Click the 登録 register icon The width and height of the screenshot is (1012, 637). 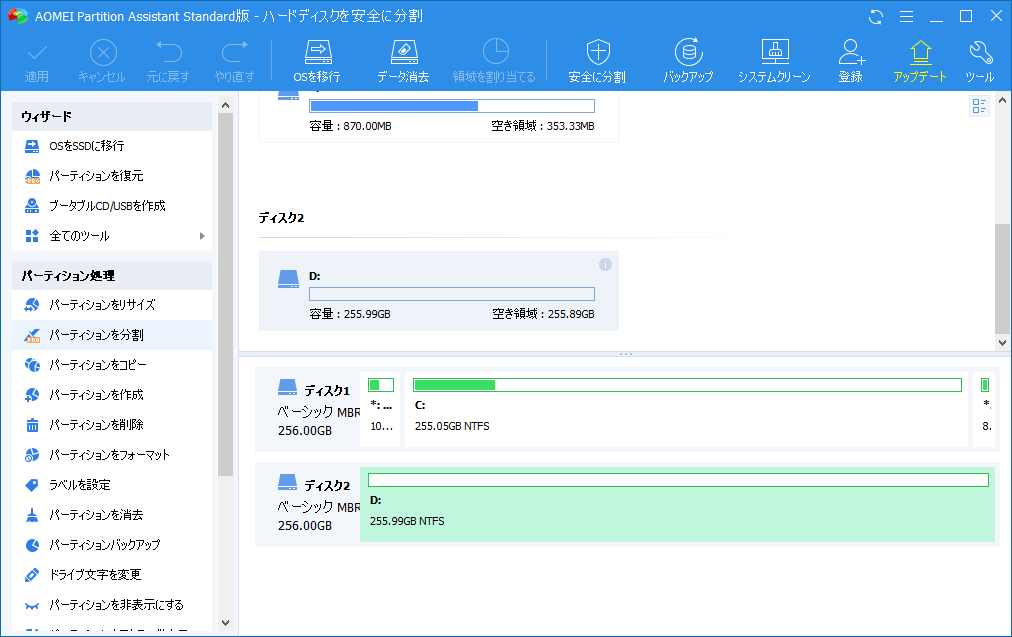click(x=851, y=61)
